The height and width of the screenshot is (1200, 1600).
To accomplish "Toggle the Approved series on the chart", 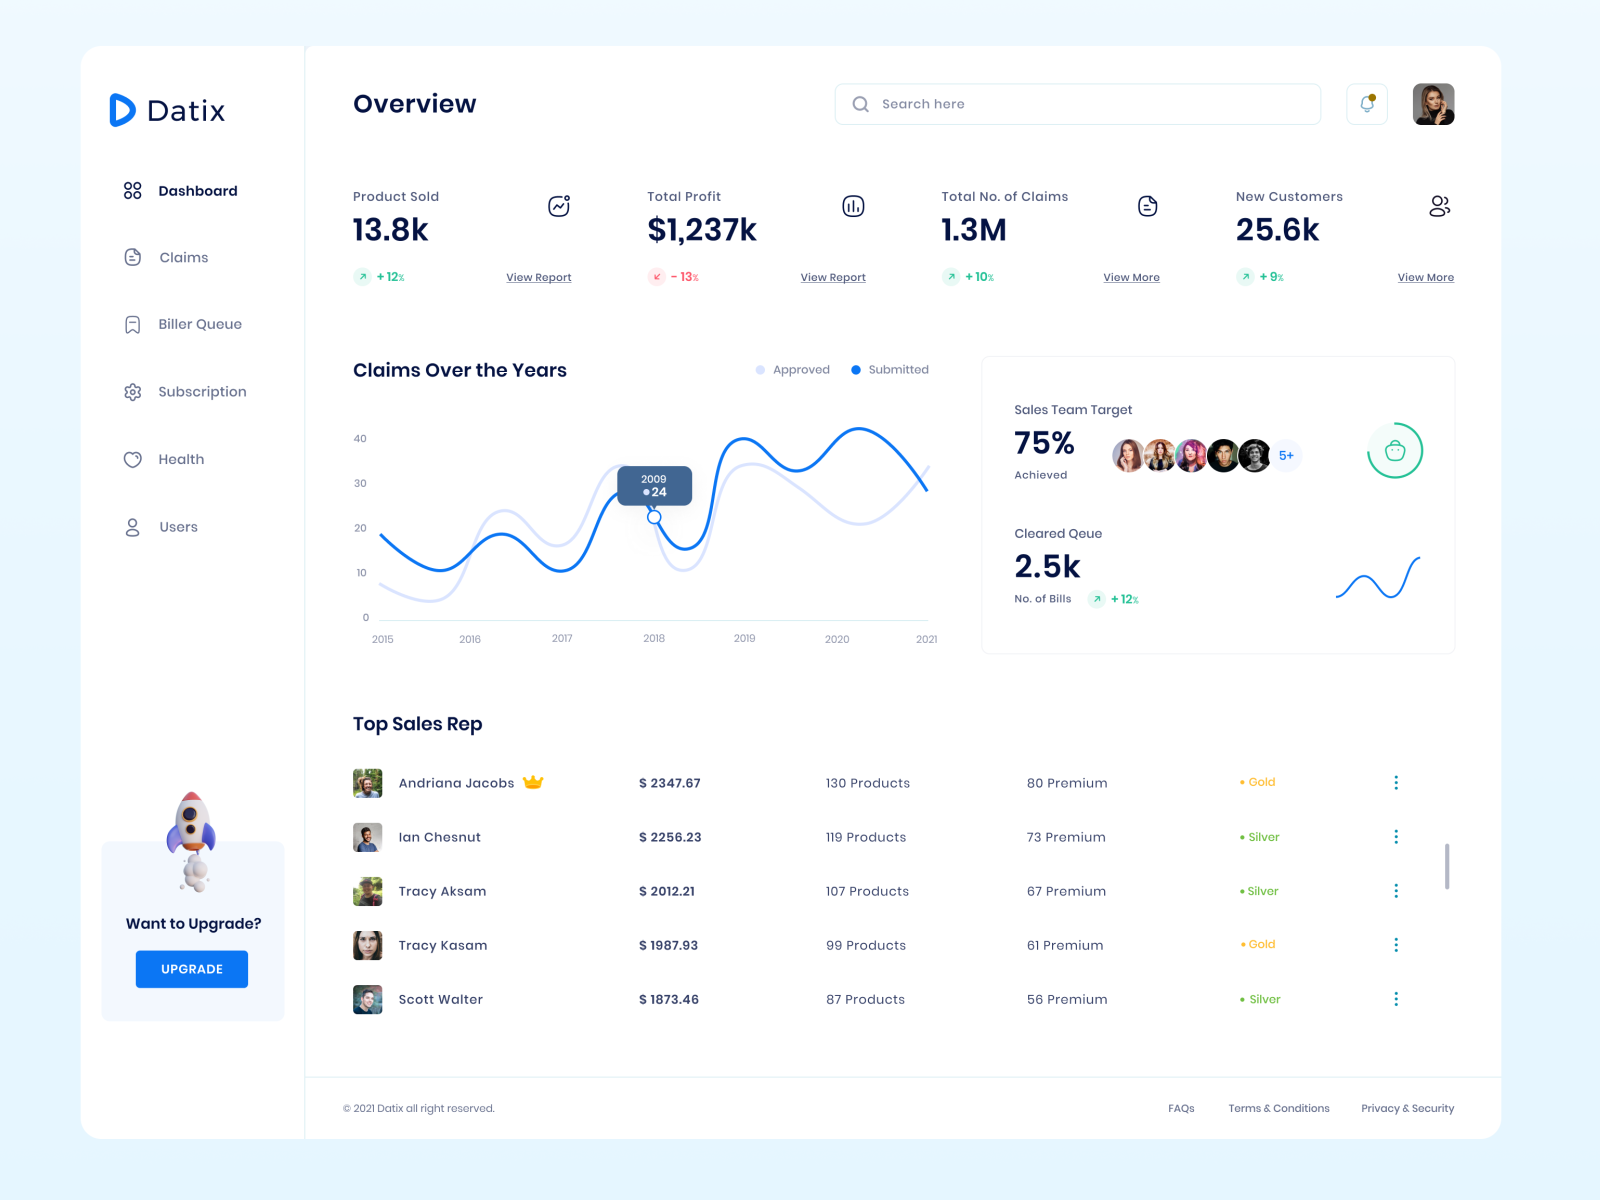I will (793, 369).
